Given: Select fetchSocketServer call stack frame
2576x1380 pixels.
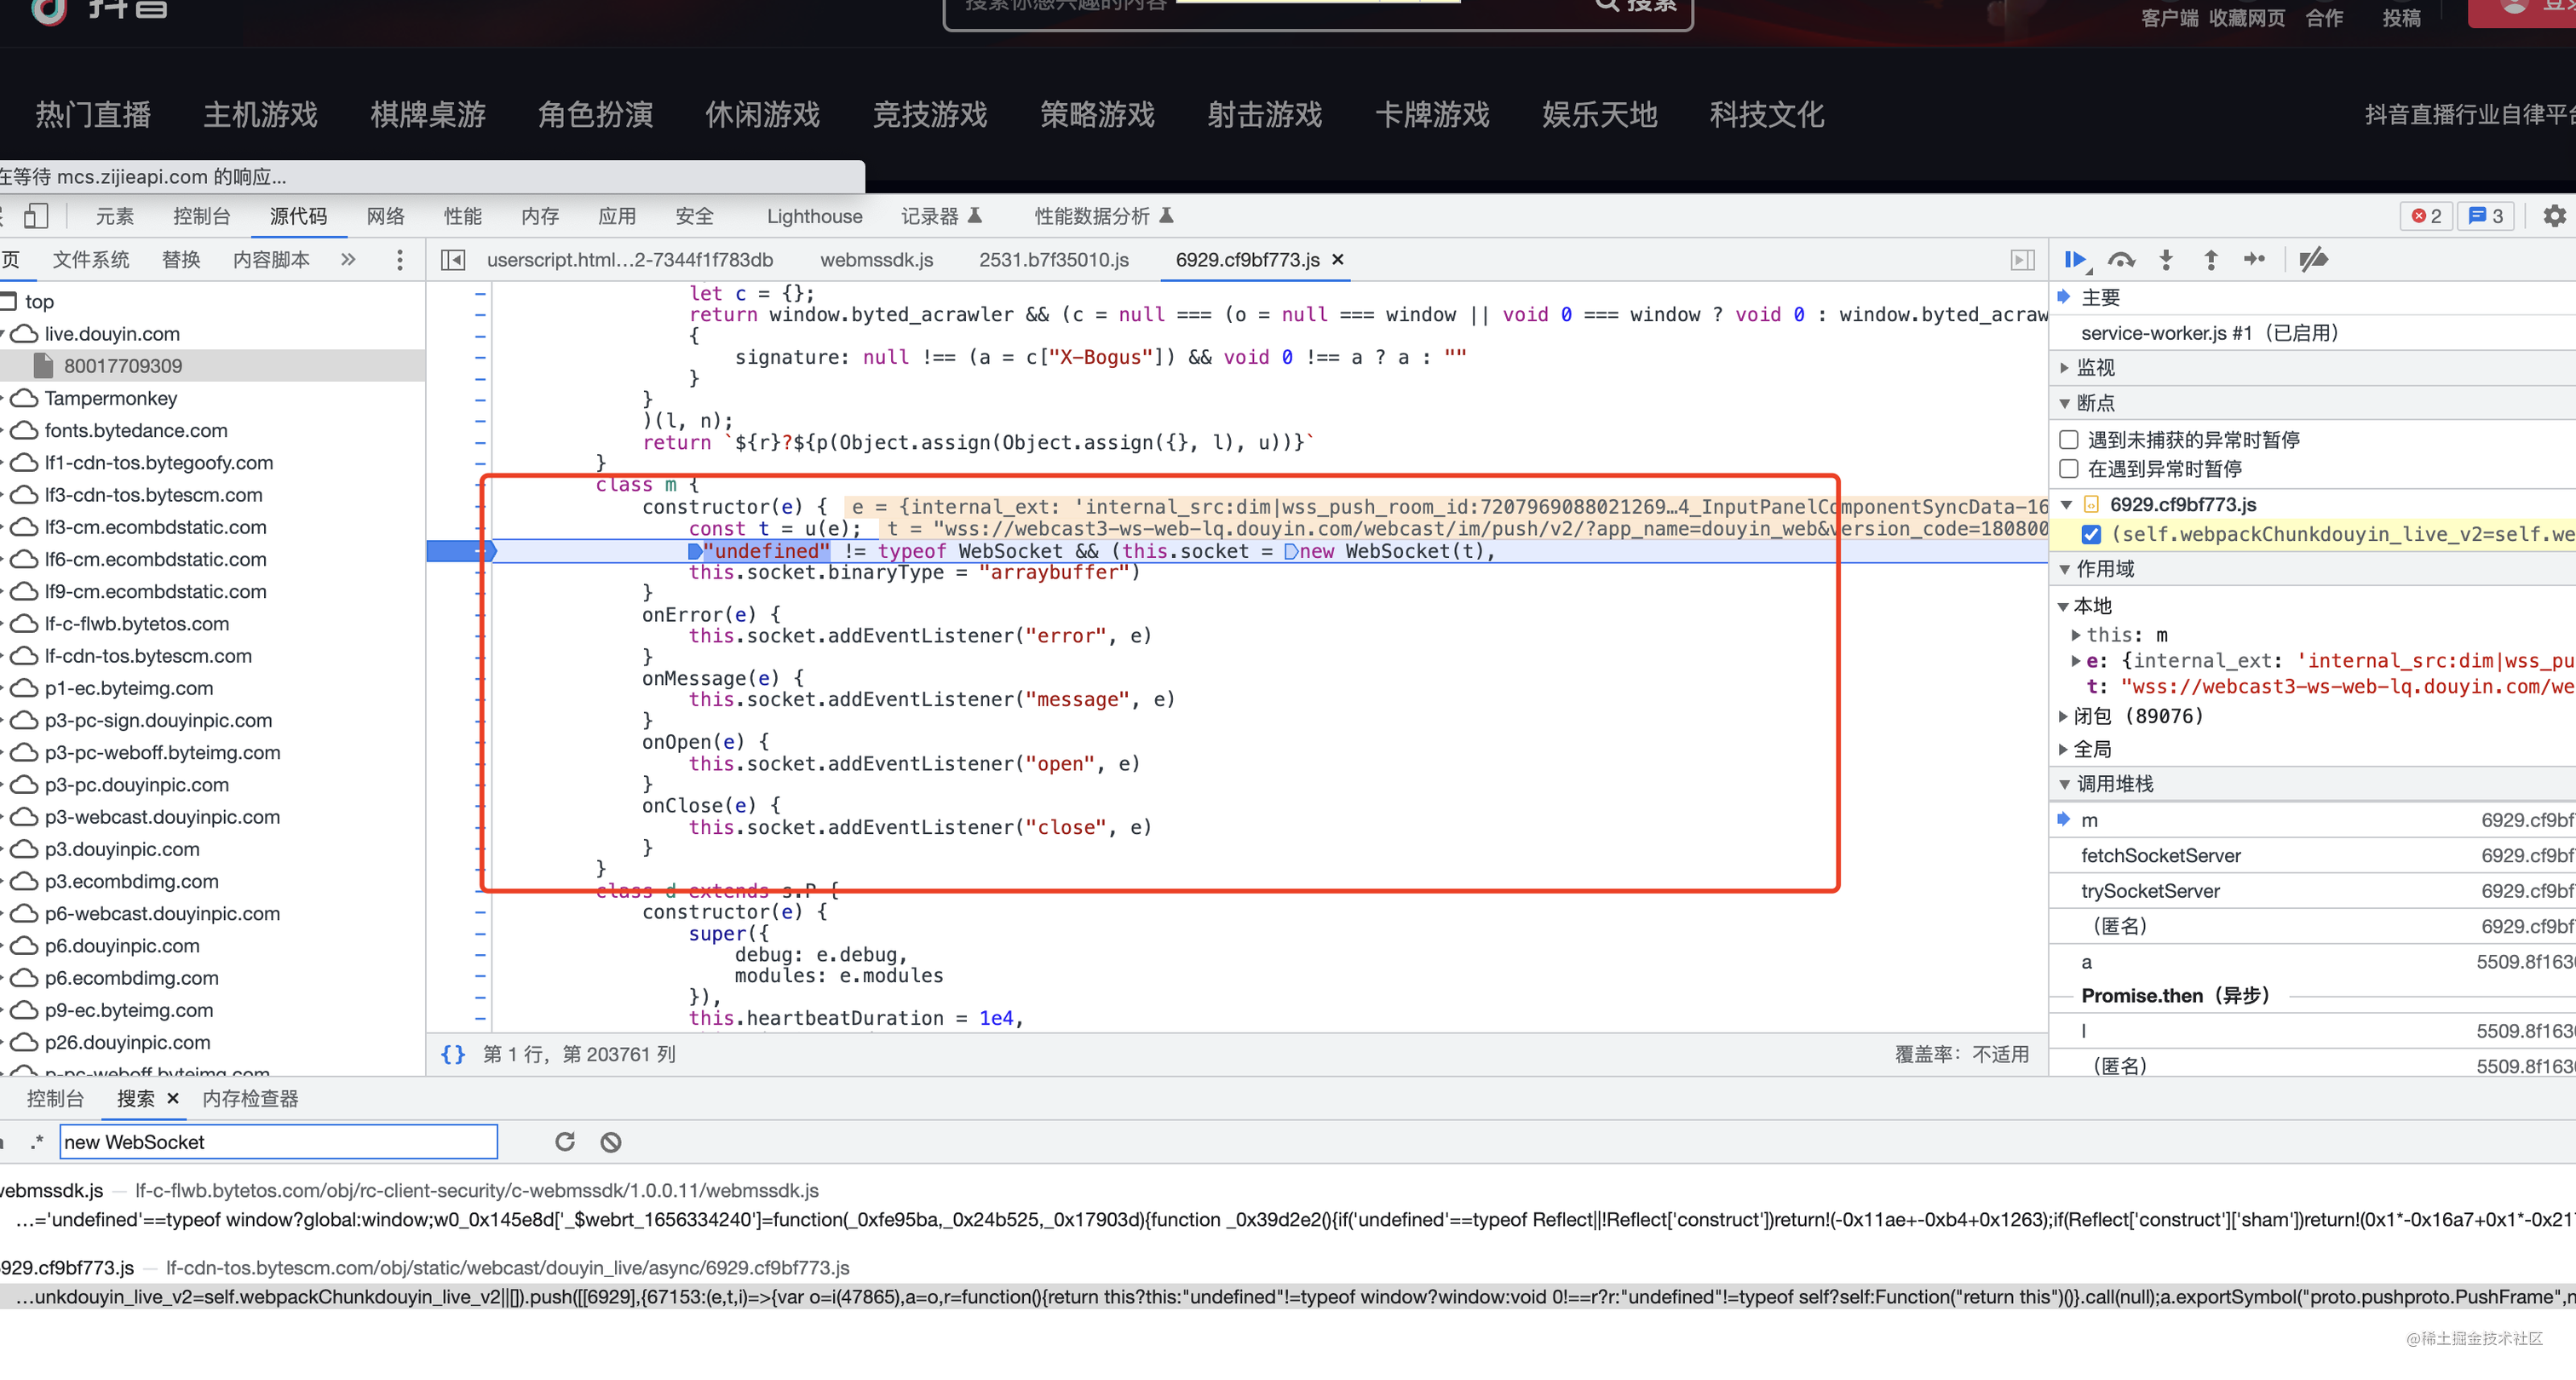Looking at the screenshot, I should [2160, 855].
